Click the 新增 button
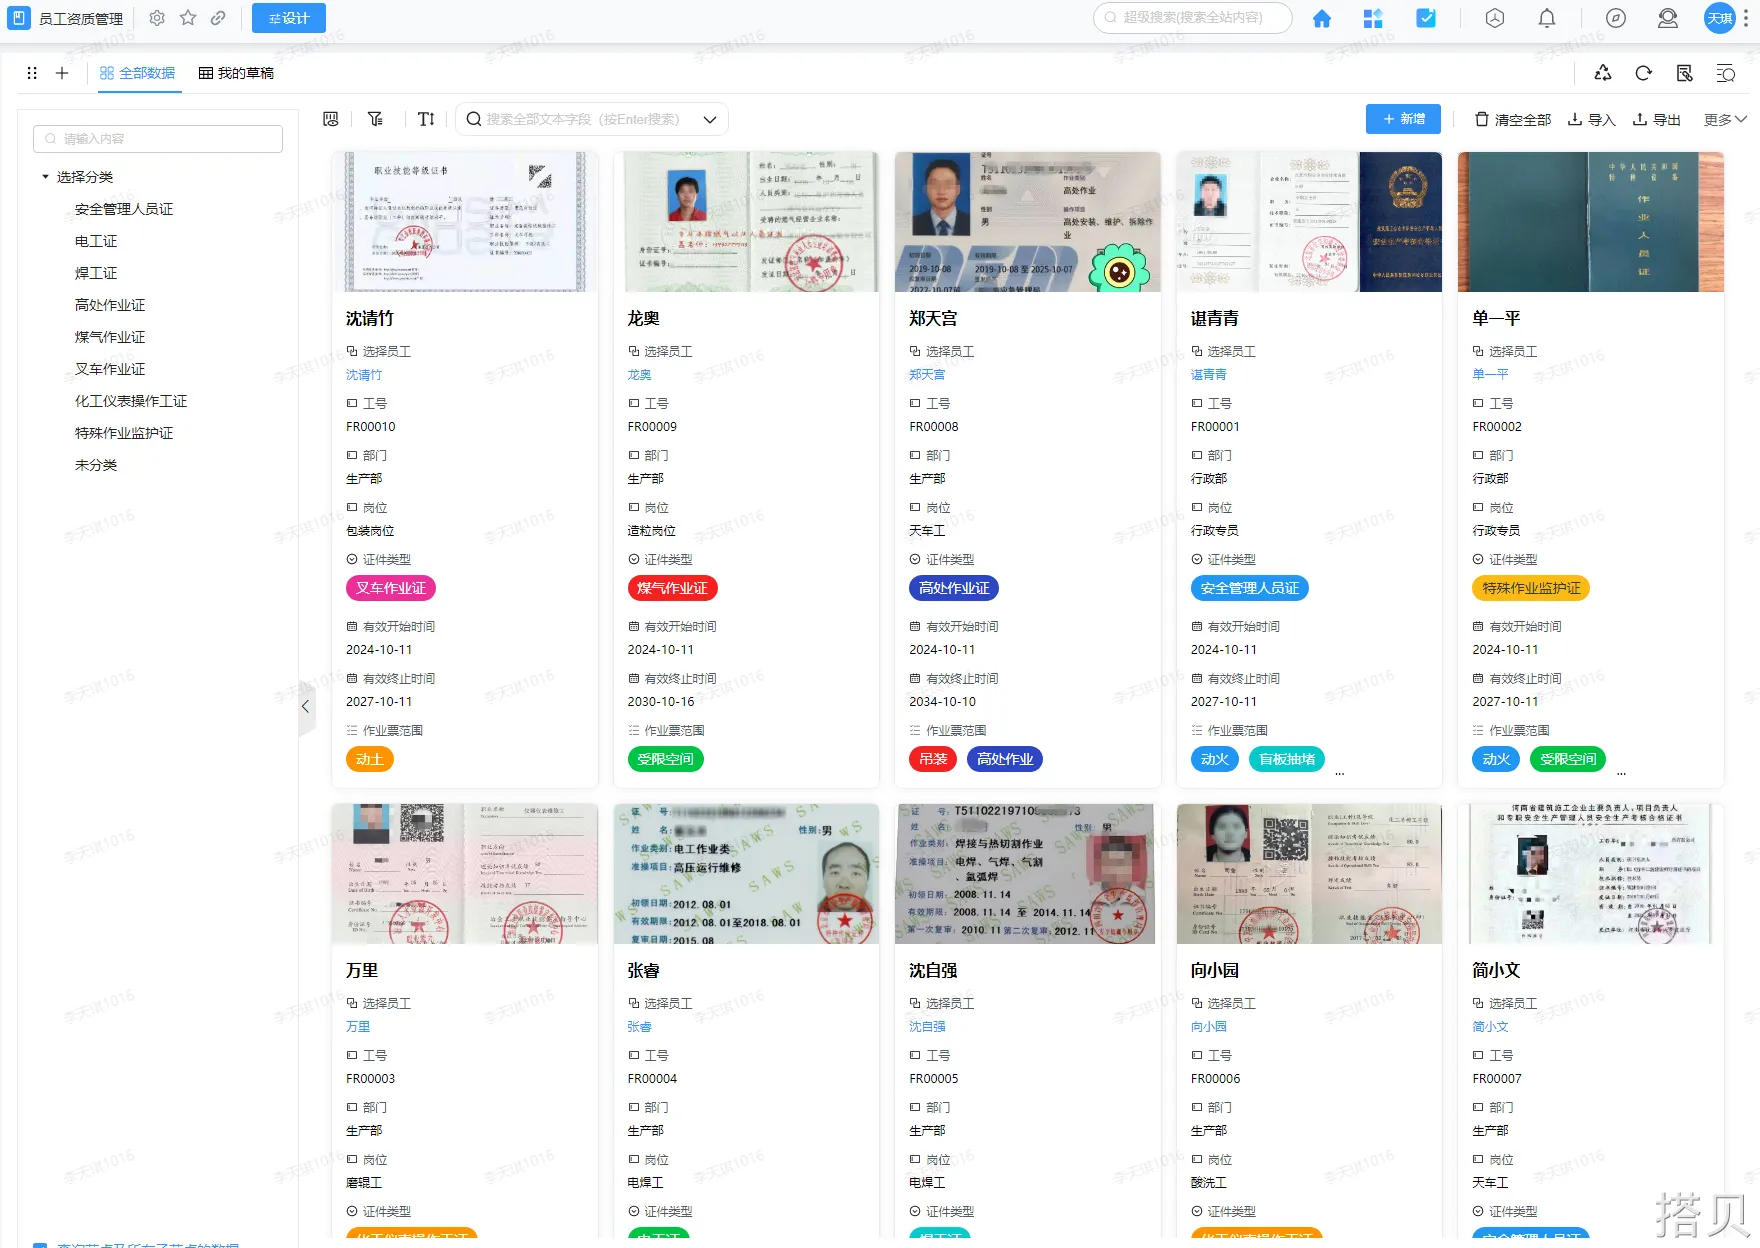 (x=1403, y=119)
